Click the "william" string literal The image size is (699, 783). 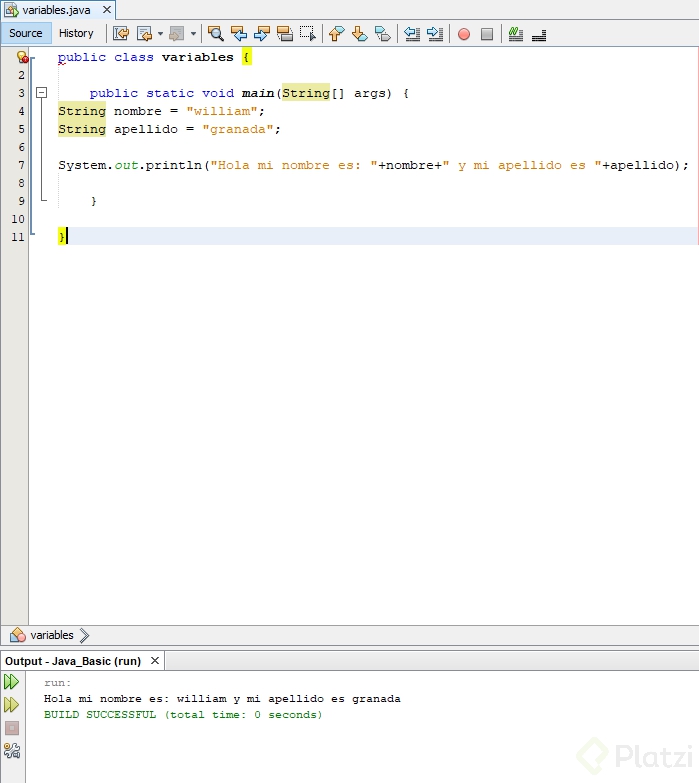[x=222, y=111]
